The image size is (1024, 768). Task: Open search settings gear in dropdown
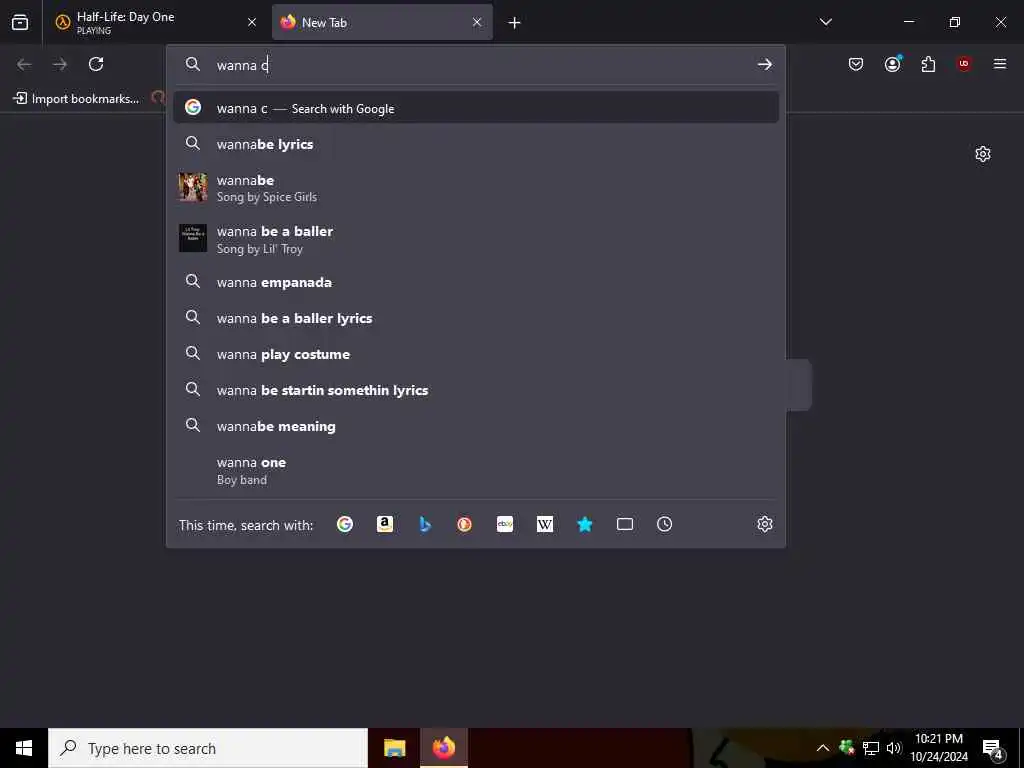(x=765, y=524)
